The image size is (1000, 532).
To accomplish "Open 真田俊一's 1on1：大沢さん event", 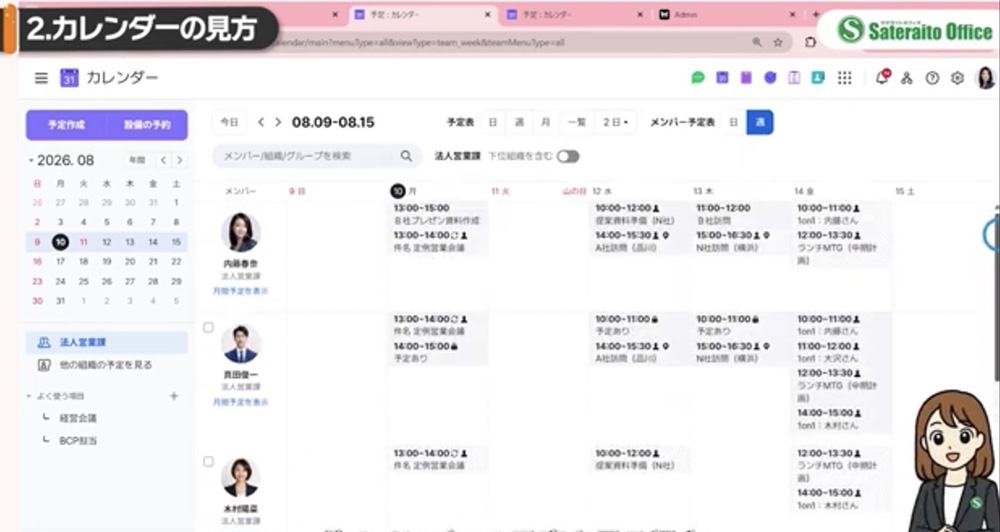I will point(841,352).
